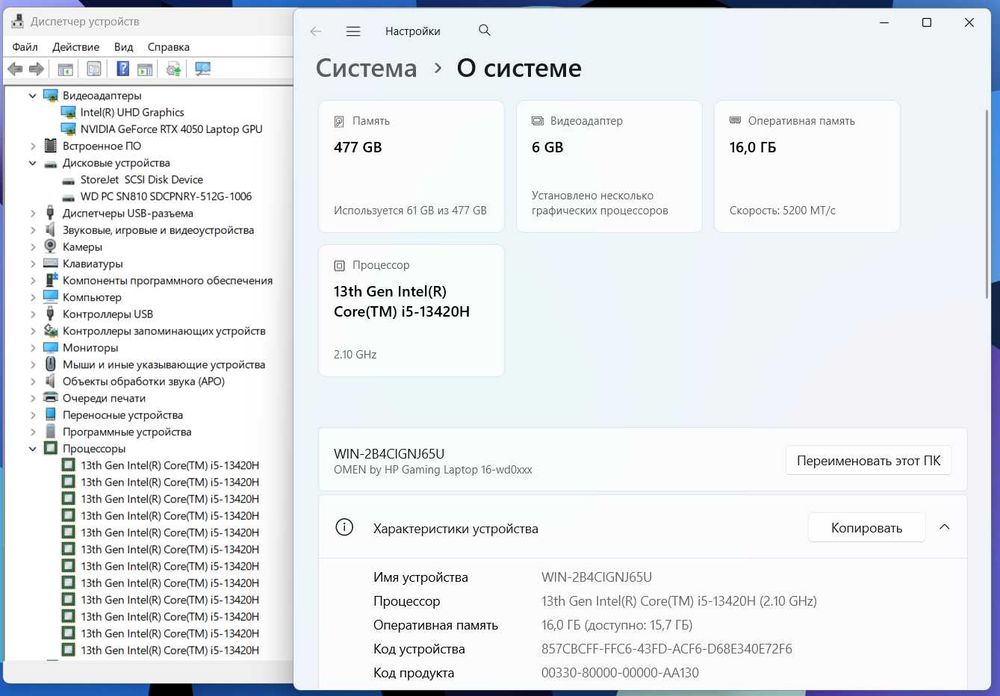Click the Intel(R) UHD Graphics adapter icon
1000x696 pixels.
point(68,112)
